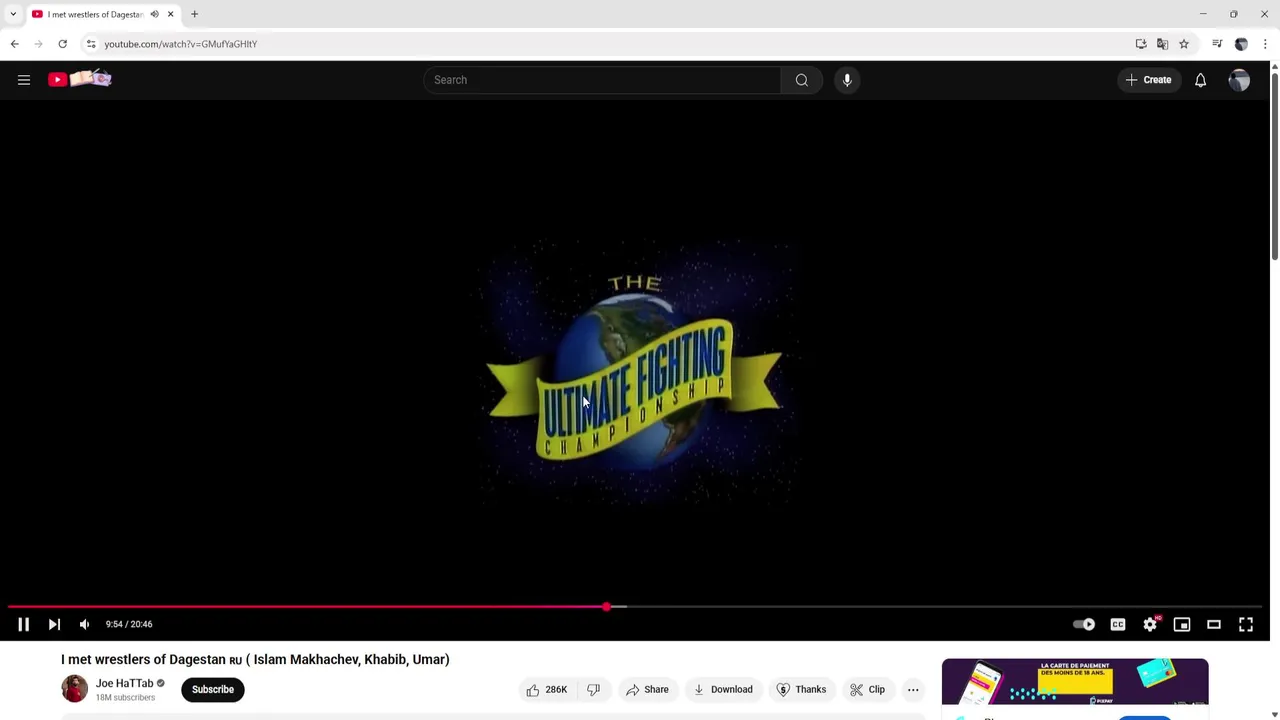This screenshot has height=720, width=1280.
Task: Select the 'I met wrestlers of Dagestan' tab
Action: tap(95, 14)
